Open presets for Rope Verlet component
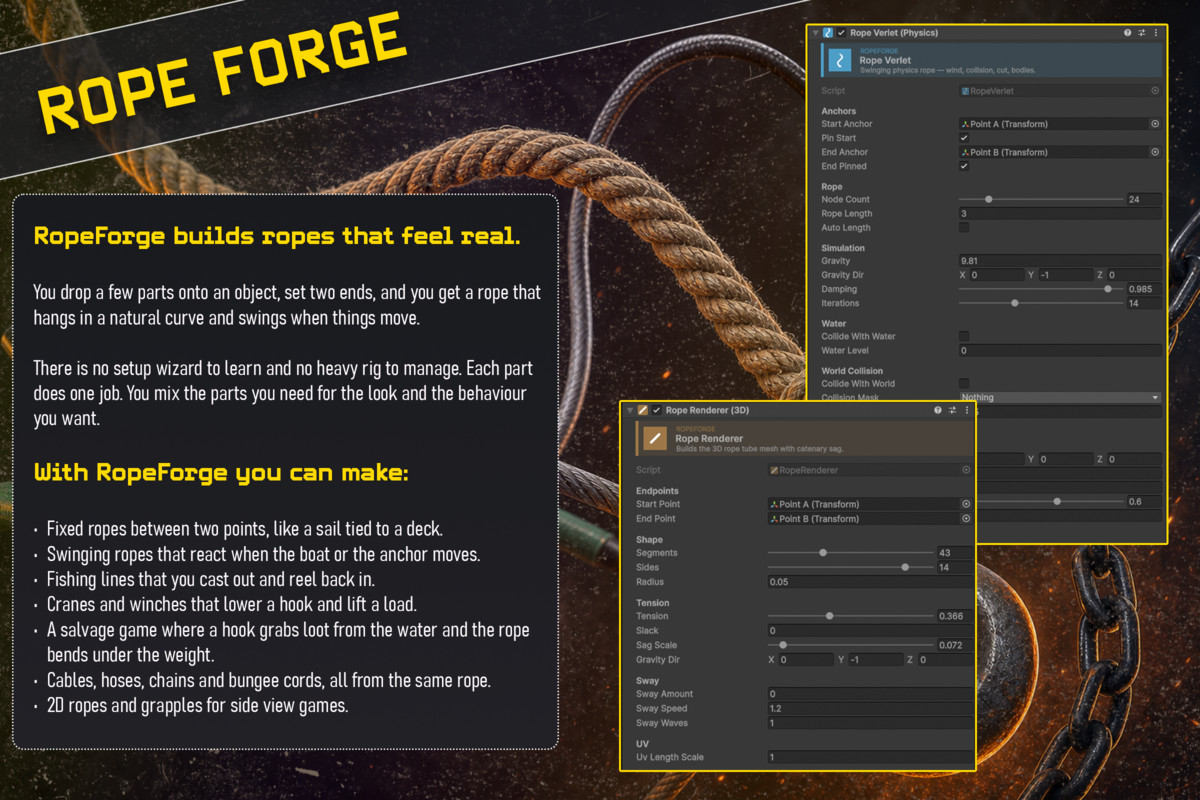Screen dimensions: 1200x800 click(x=1141, y=33)
